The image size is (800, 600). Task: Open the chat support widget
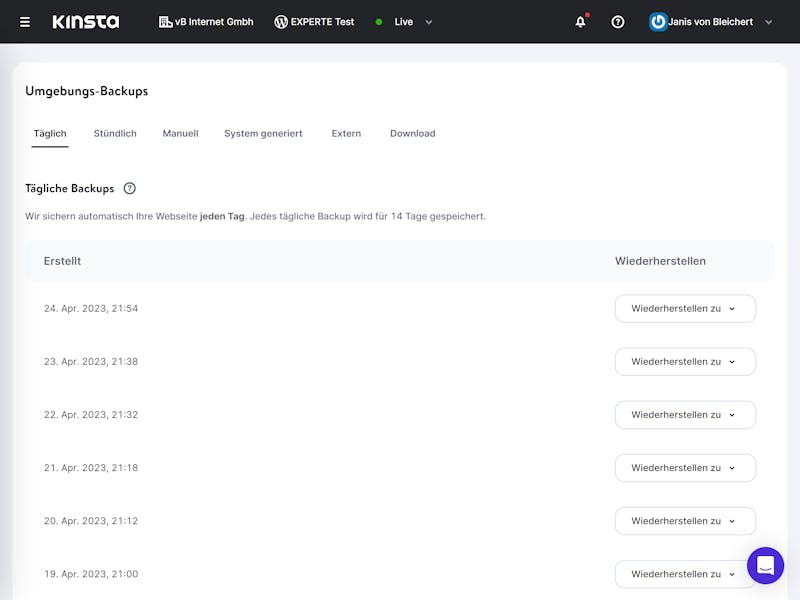point(765,566)
